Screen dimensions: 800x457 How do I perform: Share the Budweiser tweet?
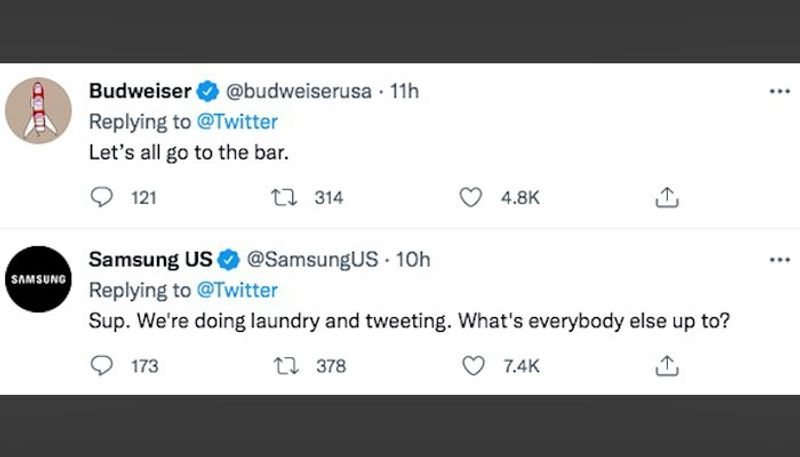tap(666, 198)
